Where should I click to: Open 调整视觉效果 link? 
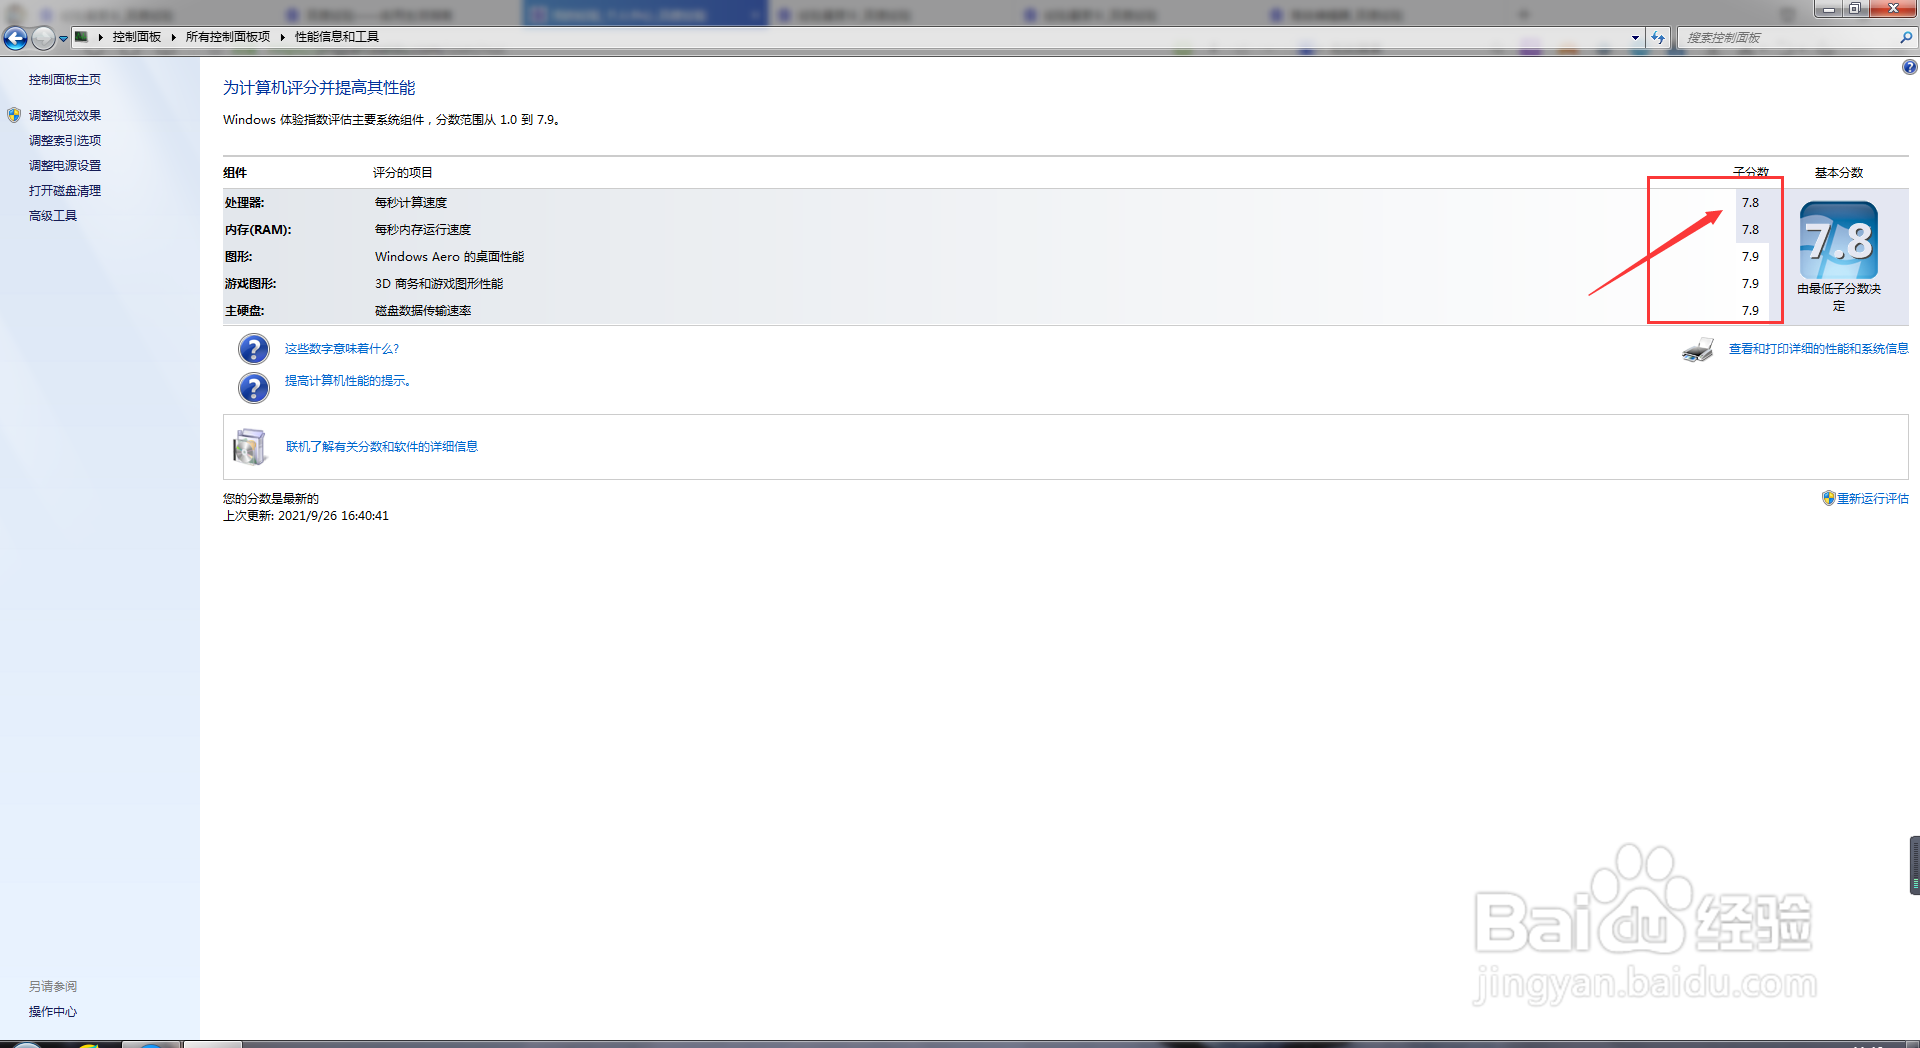click(65, 116)
